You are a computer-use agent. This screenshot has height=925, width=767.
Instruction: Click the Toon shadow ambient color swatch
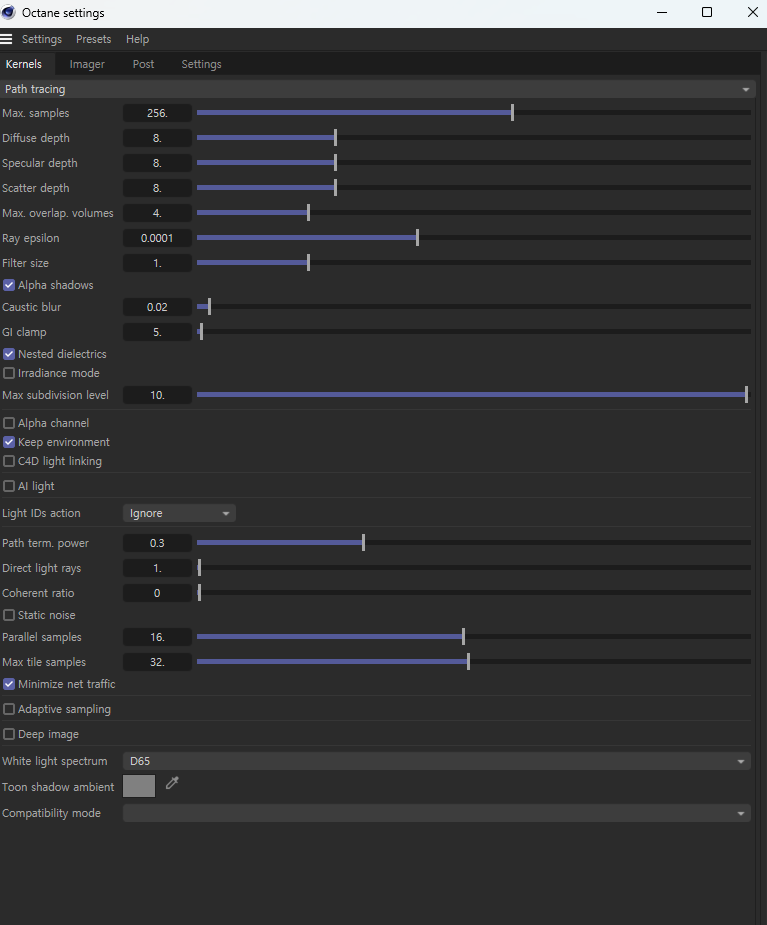tap(139, 786)
